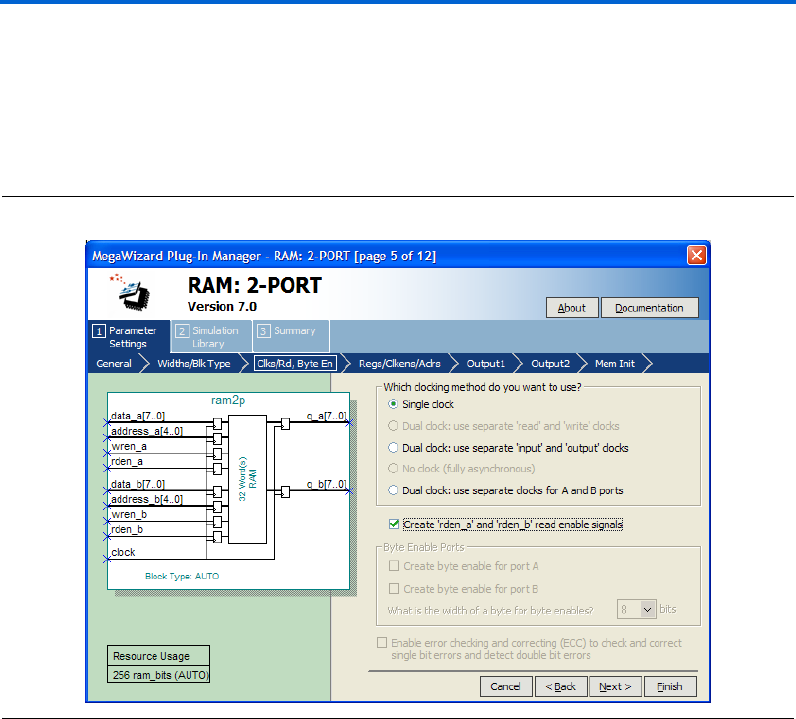The image size is (796, 719).
Task: Click q_a[7..0] output label
Action: tap(326, 416)
